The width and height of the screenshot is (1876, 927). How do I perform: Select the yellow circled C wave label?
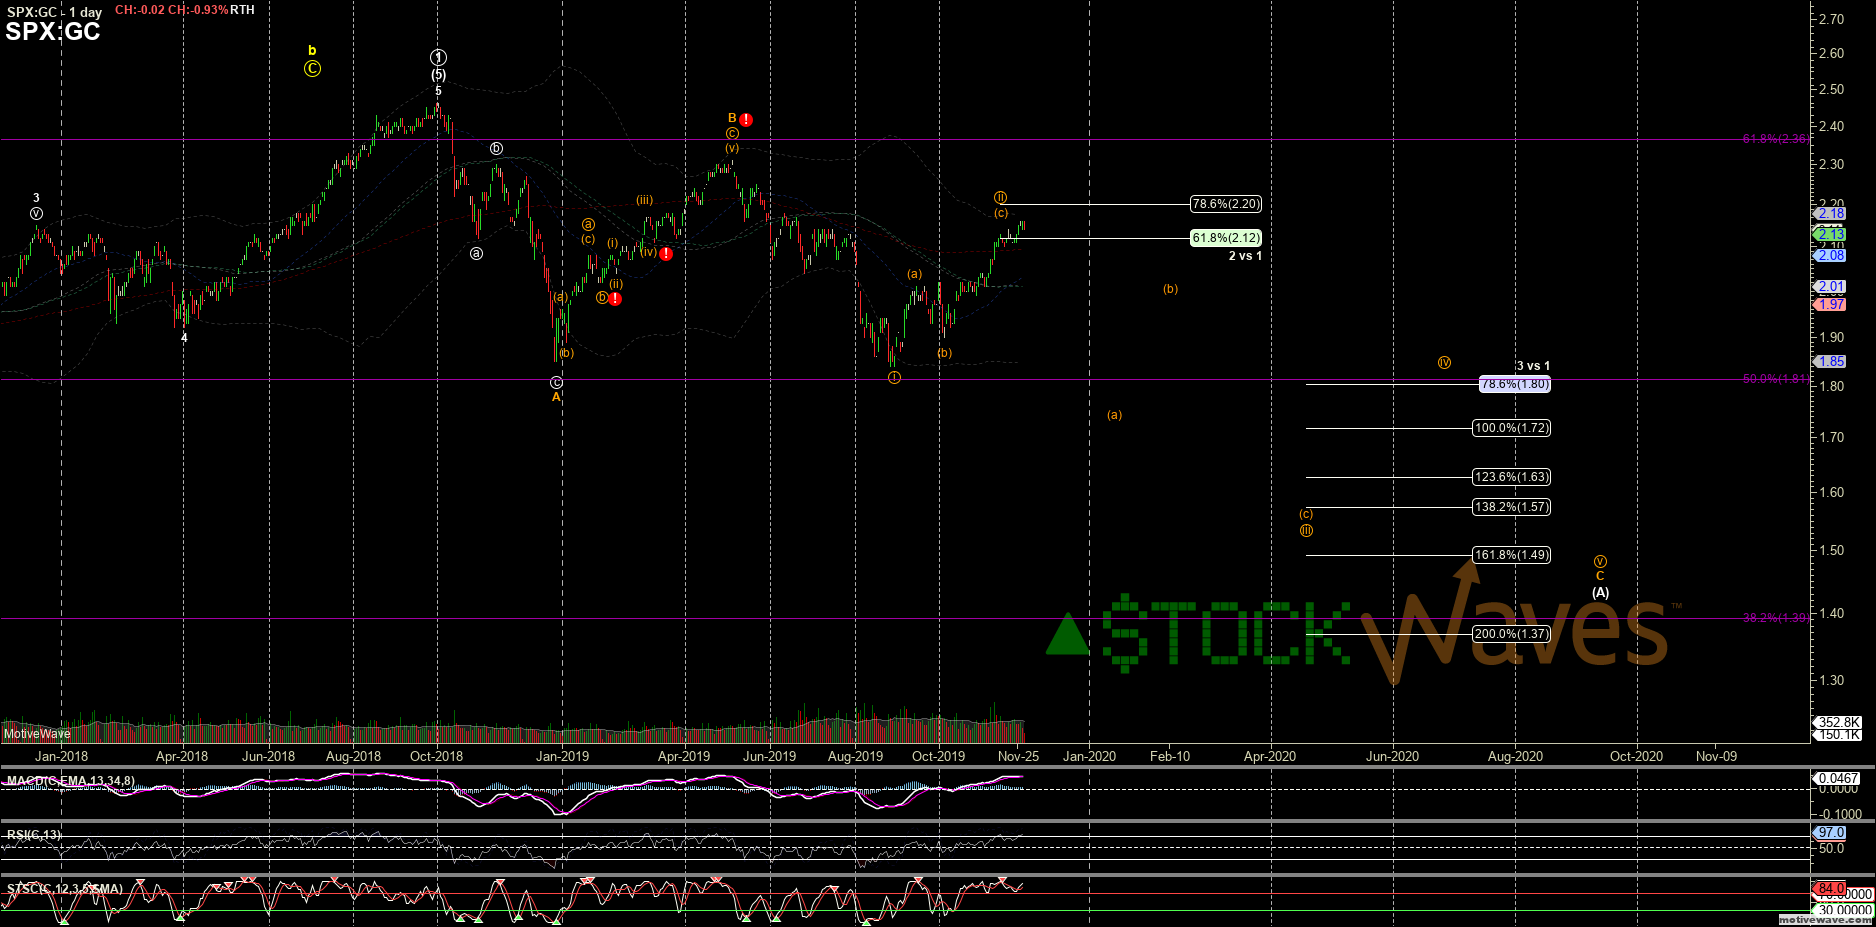[x=312, y=69]
